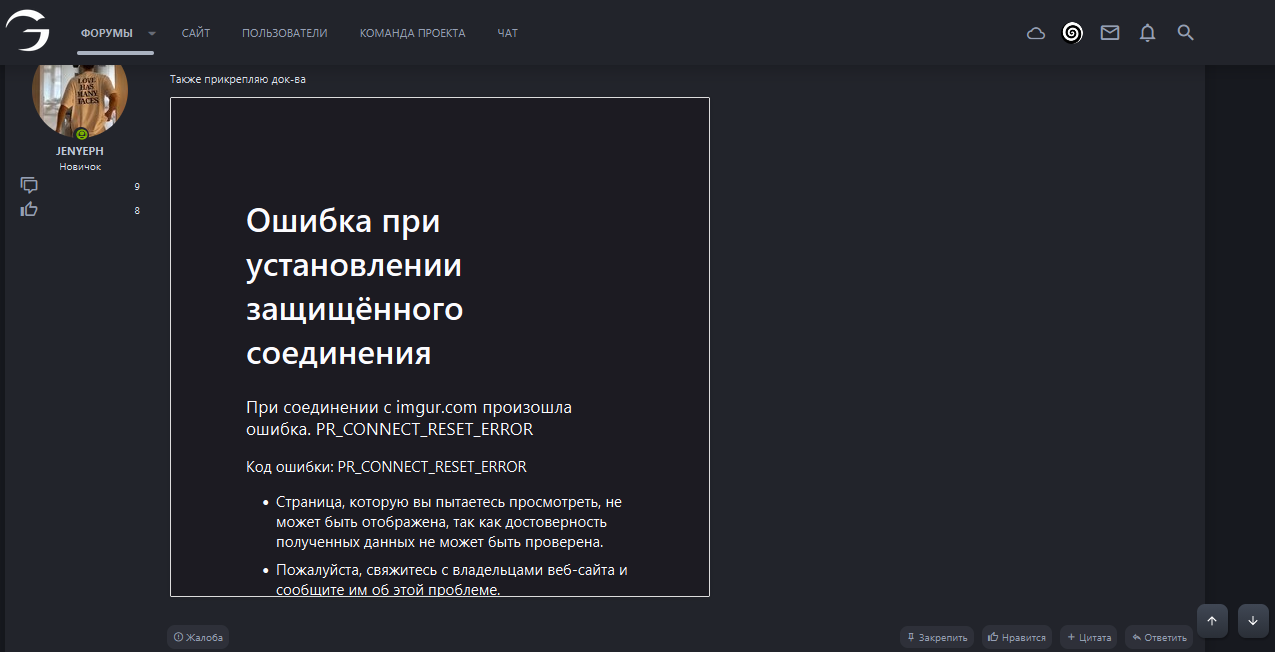Click the forum logo icon

point(28,31)
